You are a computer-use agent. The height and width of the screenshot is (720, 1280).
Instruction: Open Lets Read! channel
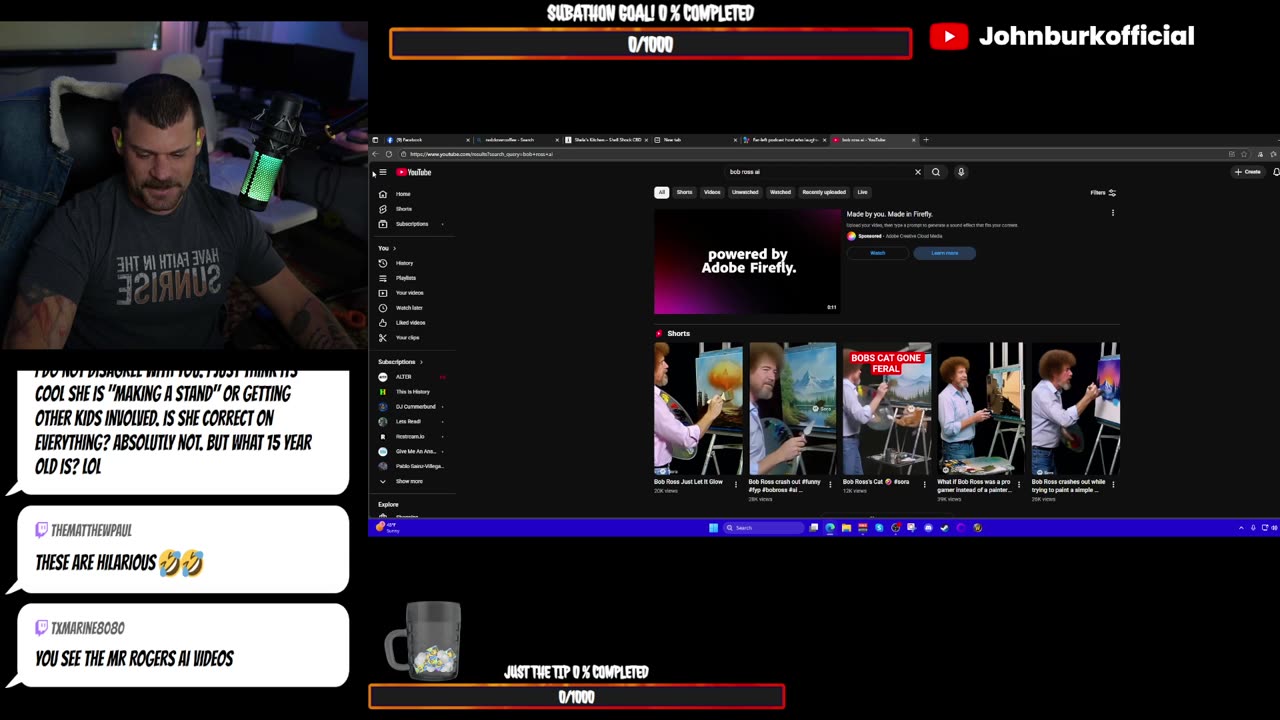tap(410, 422)
